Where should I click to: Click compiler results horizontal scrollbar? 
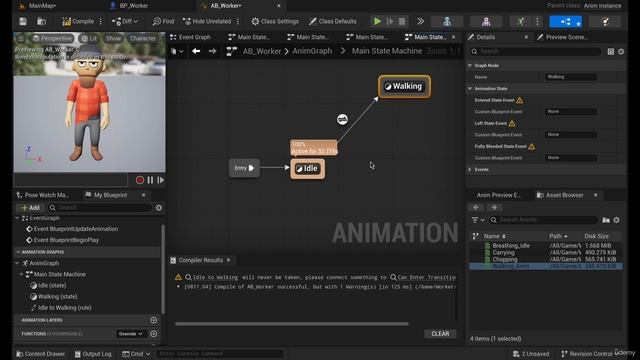[x=291, y=324]
